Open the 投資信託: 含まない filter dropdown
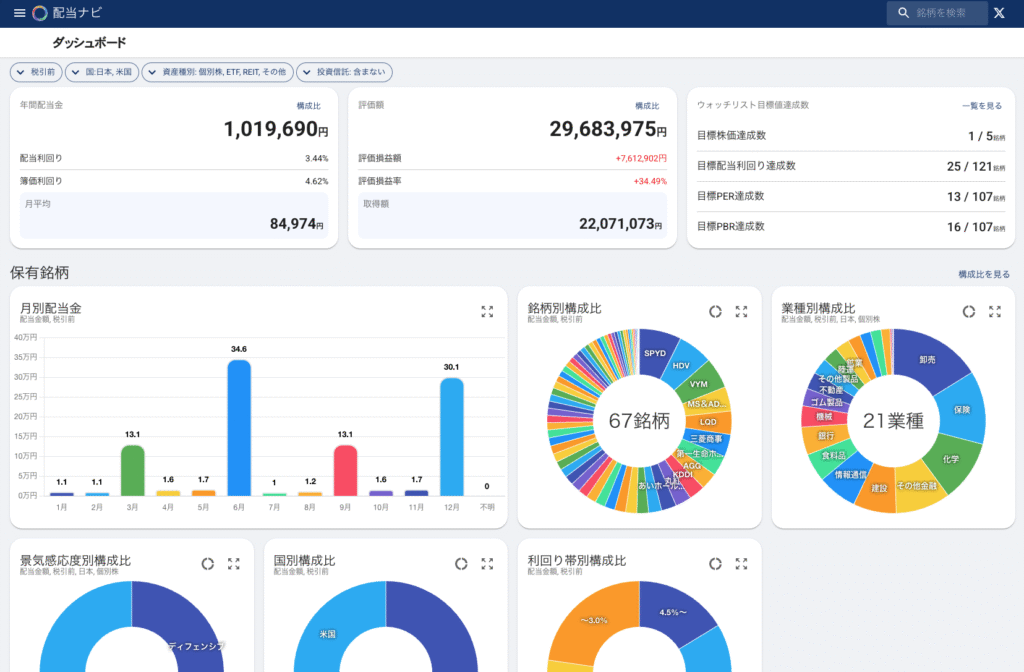This screenshot has width=1024, height=672. tap(344, 72)
